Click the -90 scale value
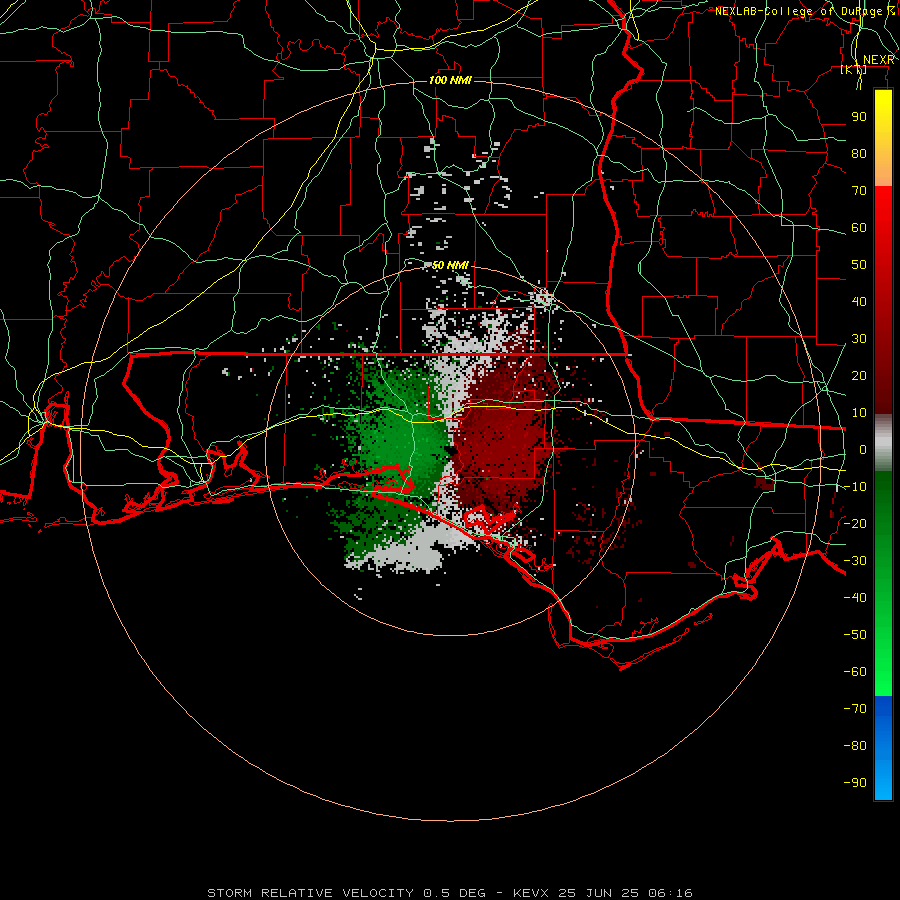 (x=855, y=782)
